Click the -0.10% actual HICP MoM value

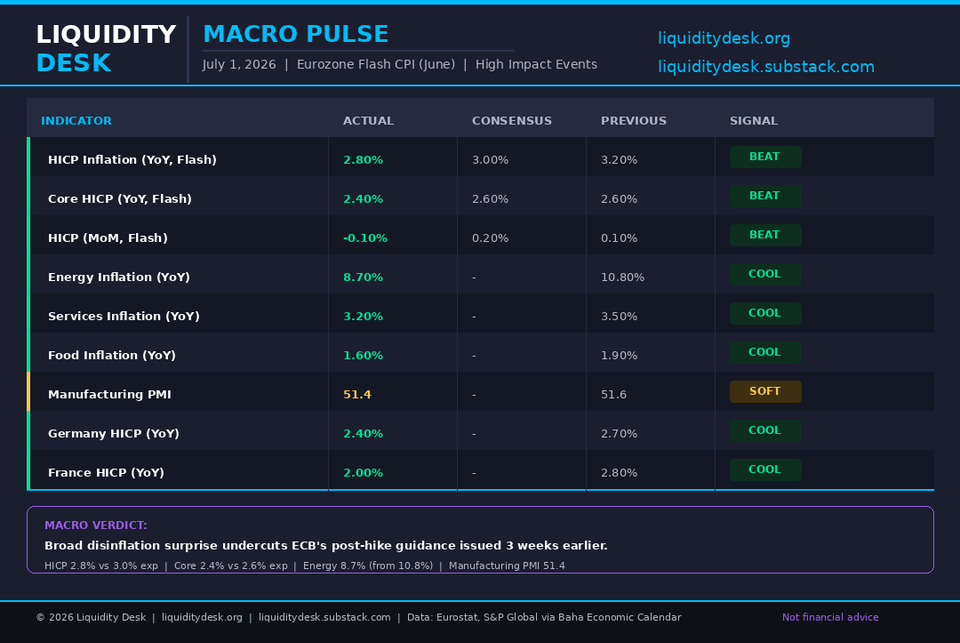[366, 238]
